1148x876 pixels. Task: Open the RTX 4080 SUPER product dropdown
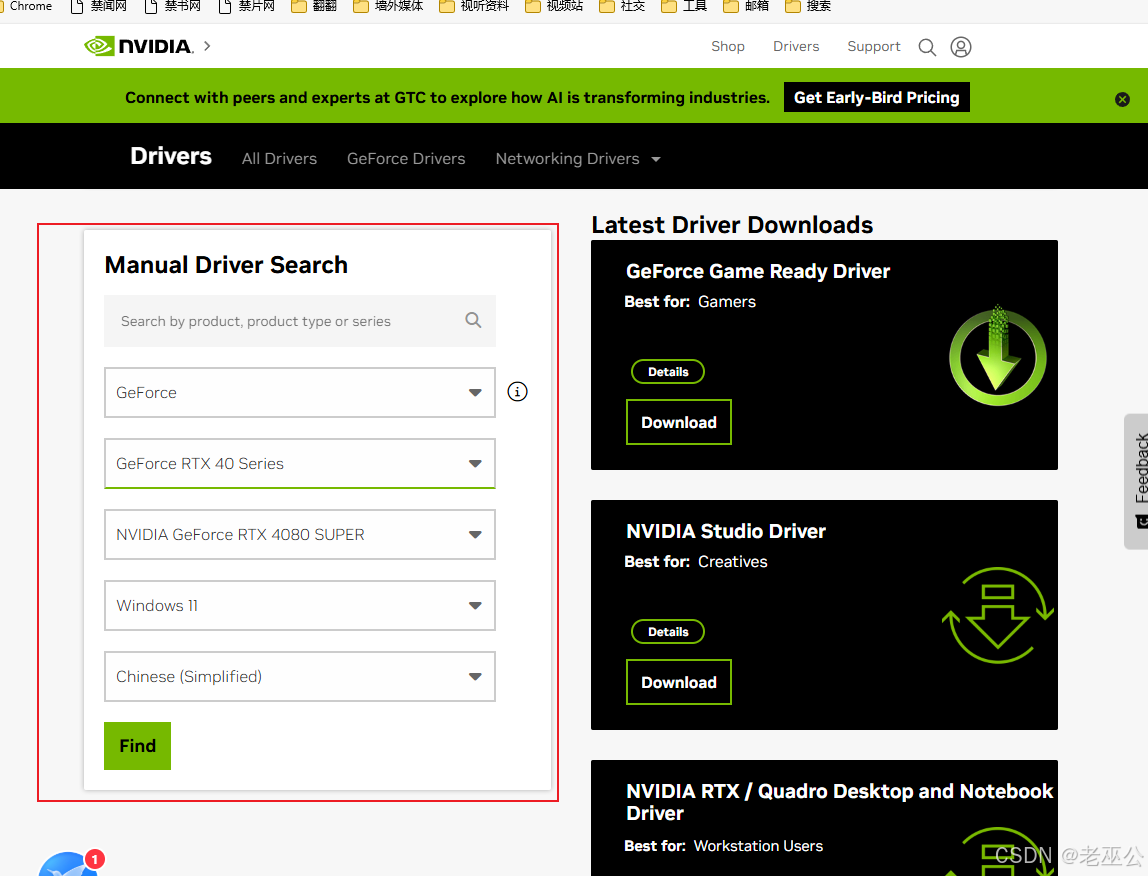tap(299, 535)
